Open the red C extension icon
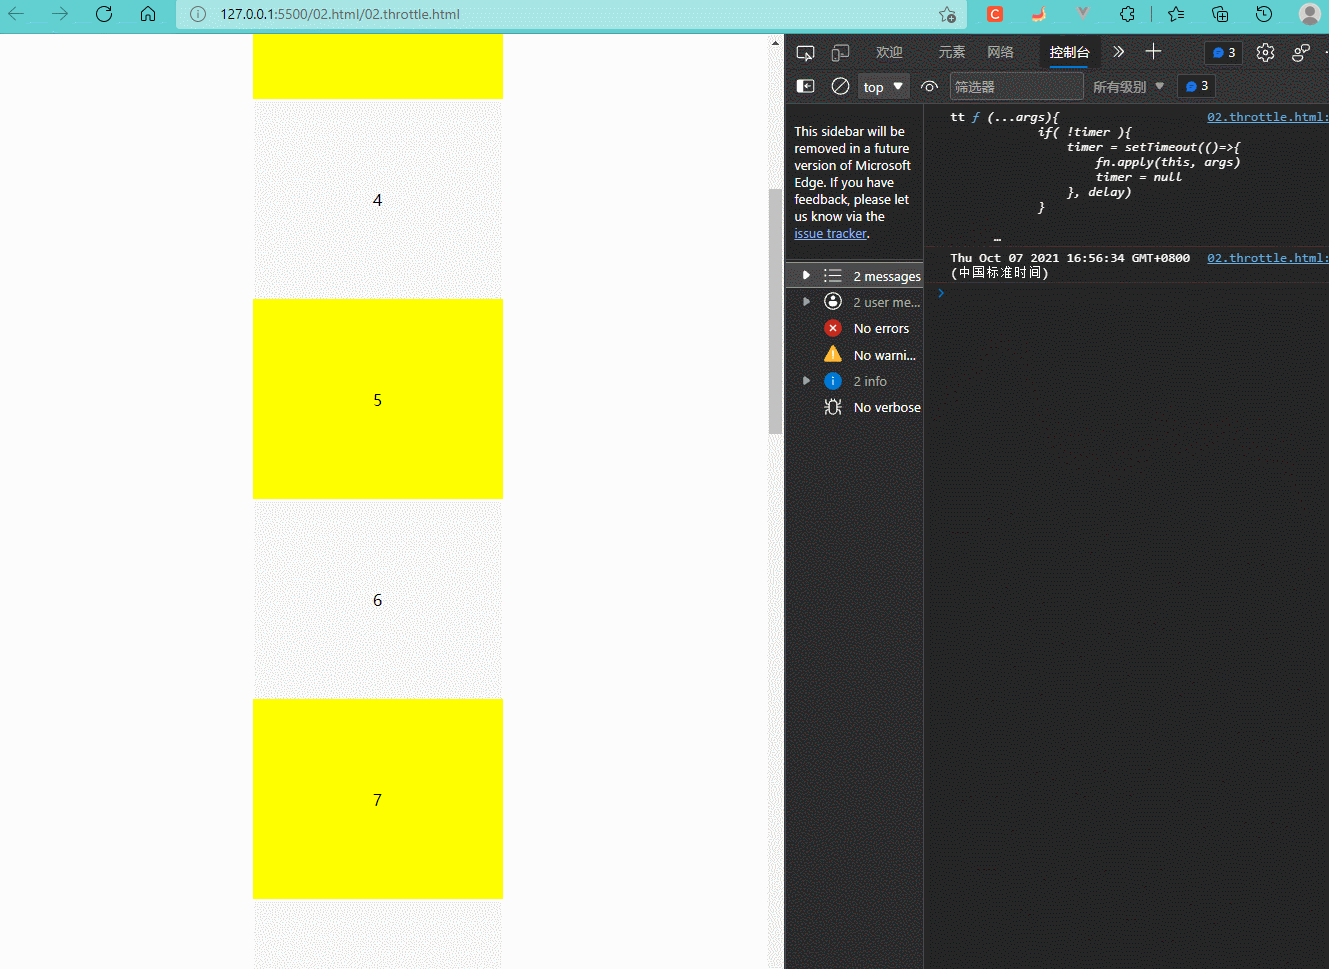The height and width of the screenshot is (969, 1329). click(995, 14)
